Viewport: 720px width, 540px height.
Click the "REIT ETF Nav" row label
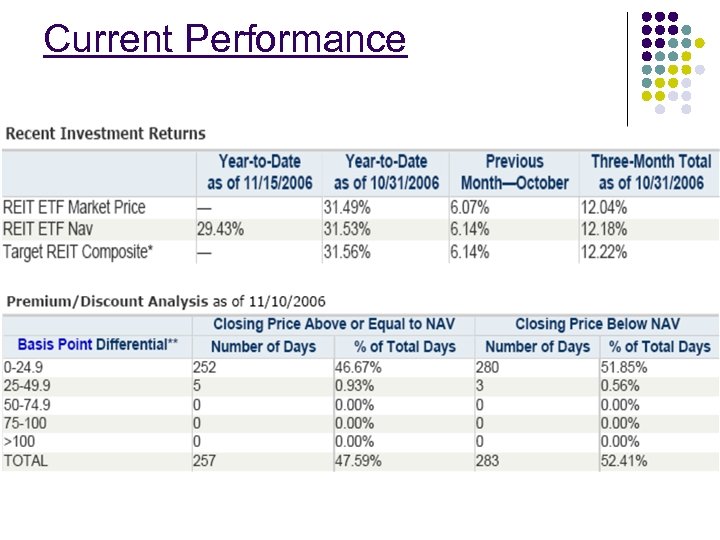pyautogui.click(x=48, y=229)
